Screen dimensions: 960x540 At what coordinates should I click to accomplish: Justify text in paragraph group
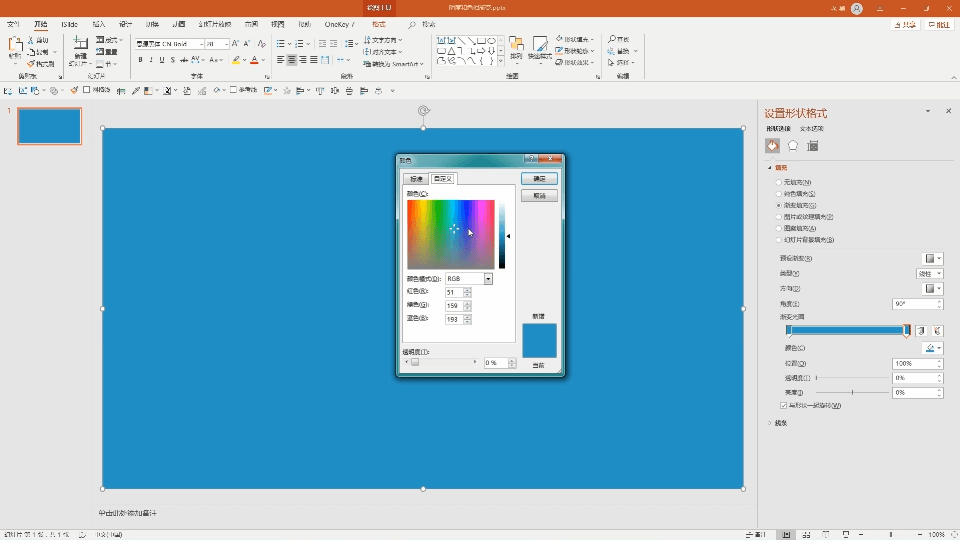tap(313, 60)
